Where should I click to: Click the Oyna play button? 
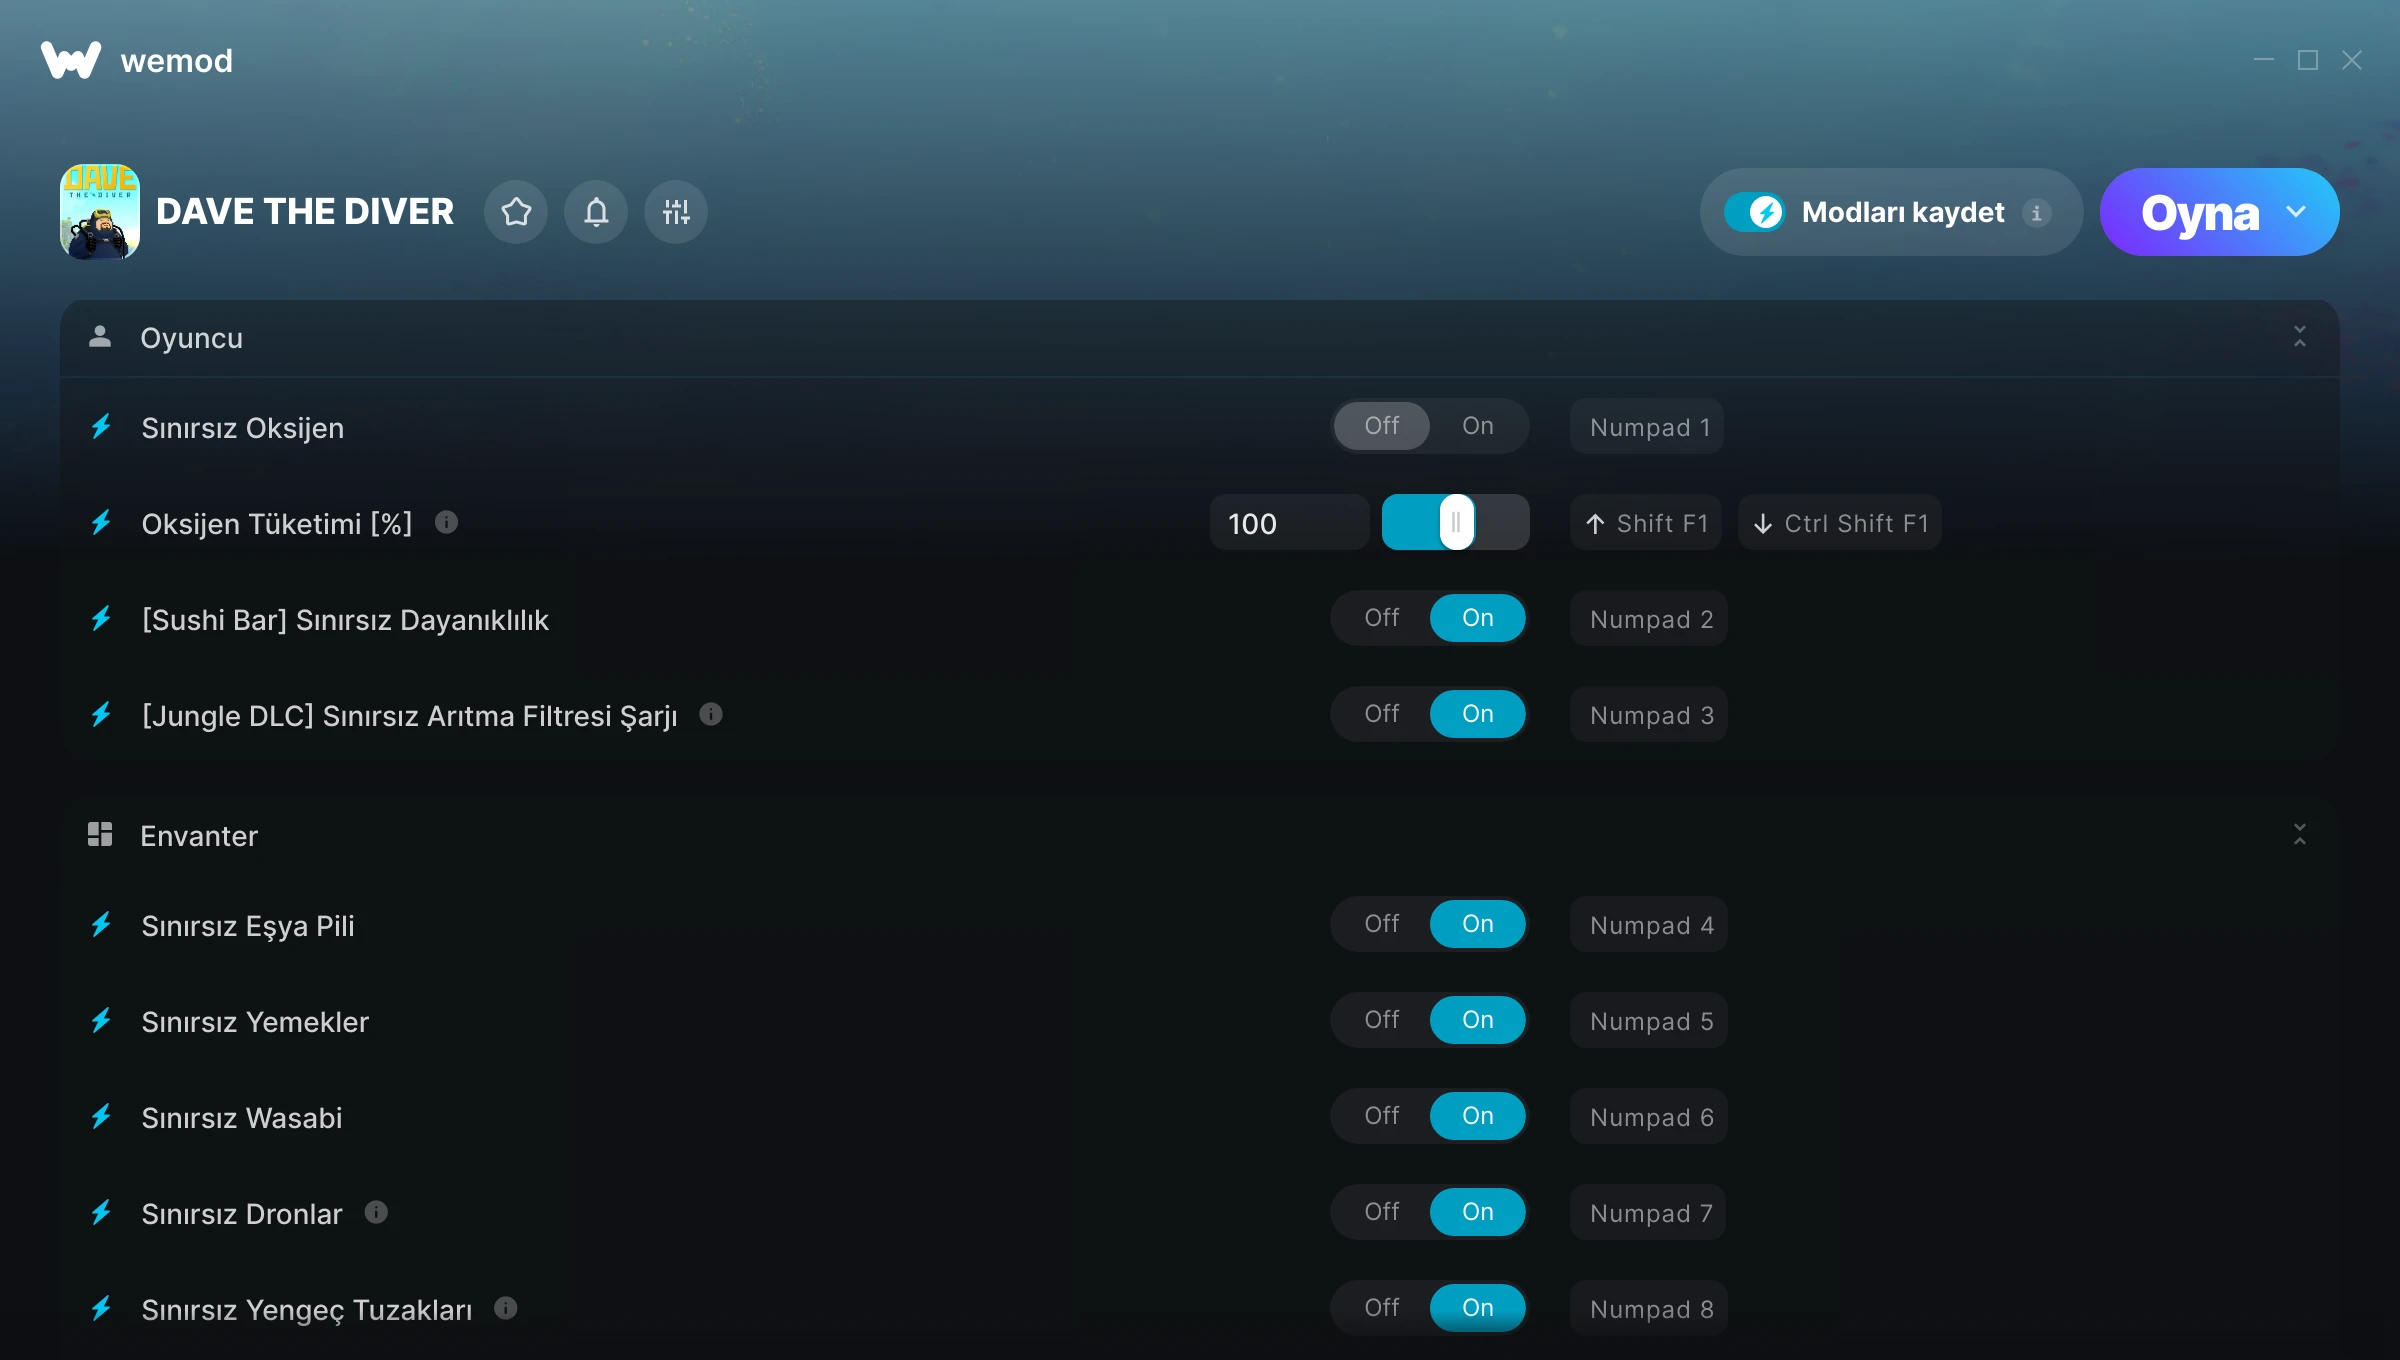click(2199, 212)
